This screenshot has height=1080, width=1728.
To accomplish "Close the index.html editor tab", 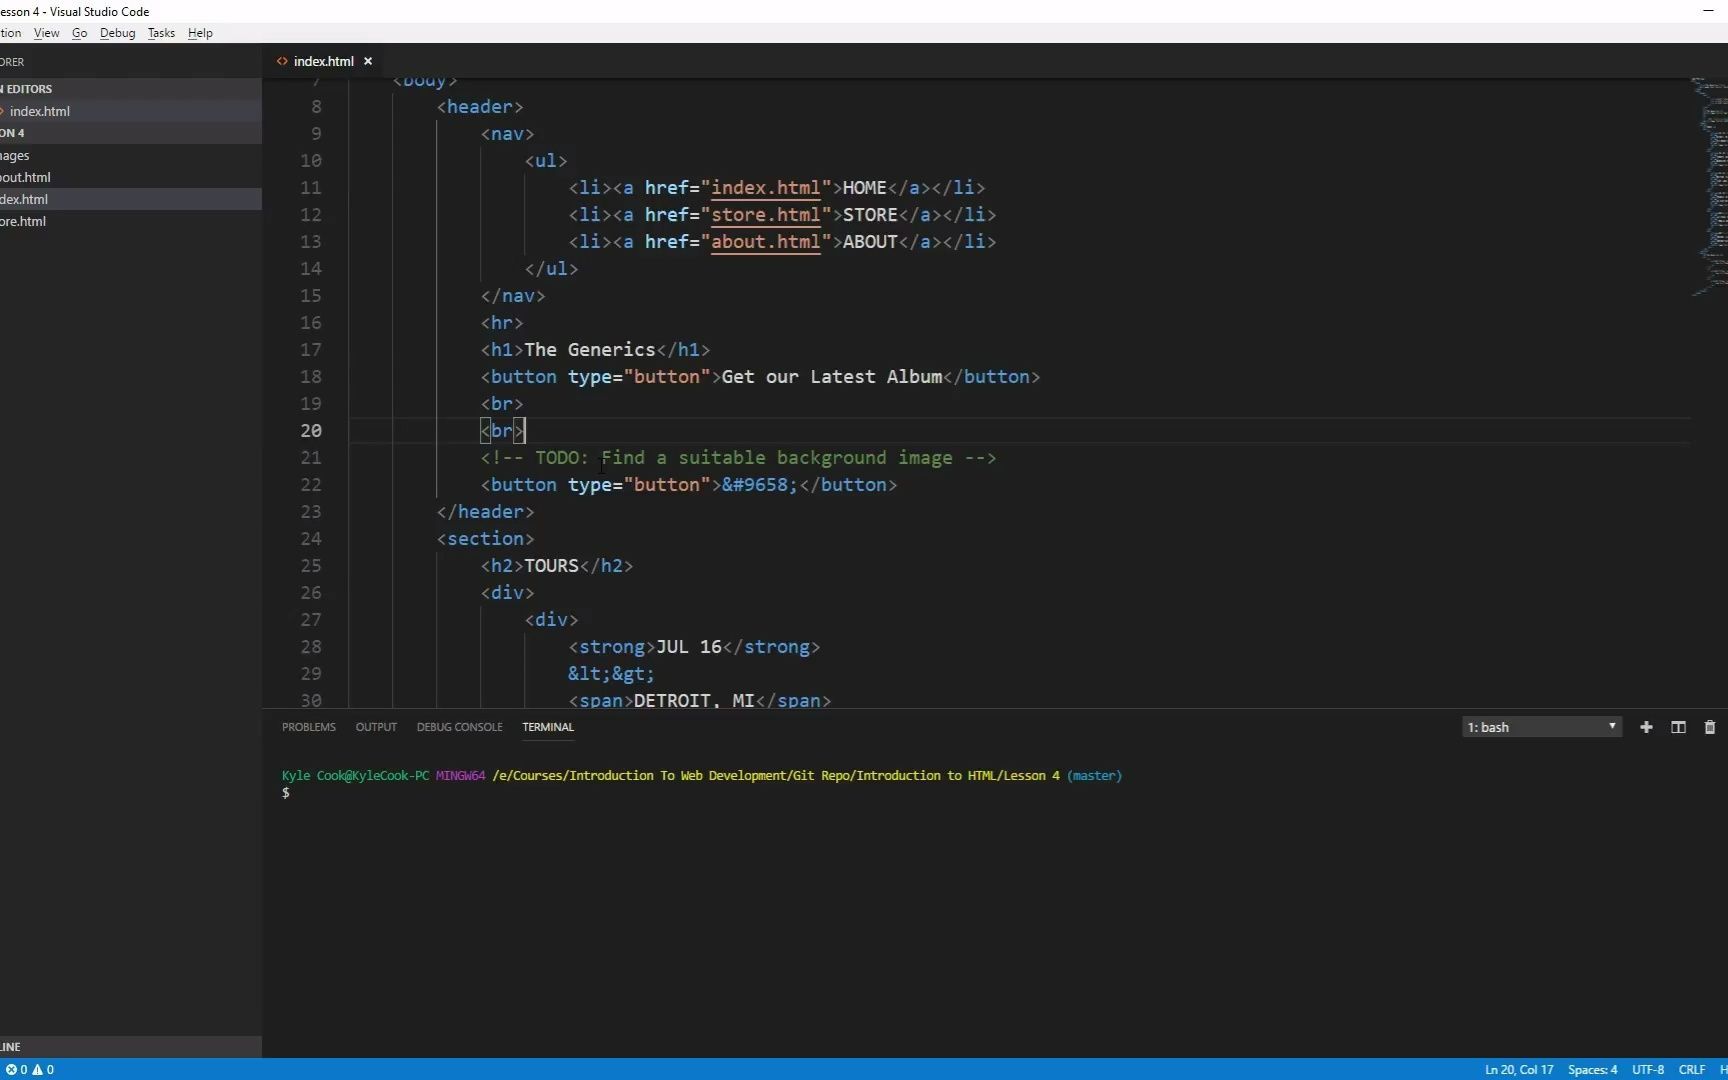I will coord(368,61).
